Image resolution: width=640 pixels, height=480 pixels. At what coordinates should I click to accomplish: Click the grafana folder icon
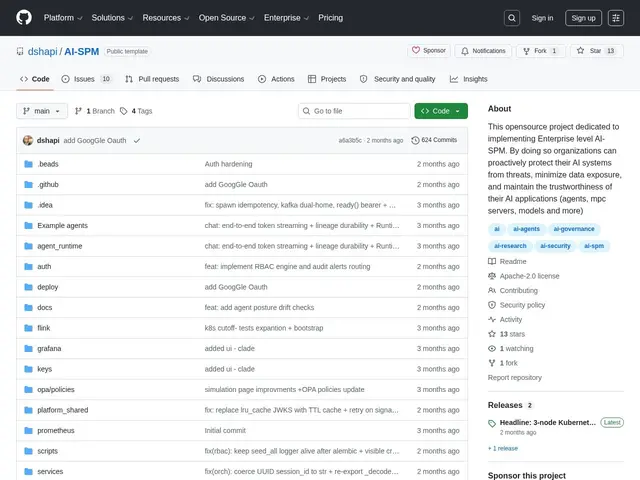[x=28, y=349]
